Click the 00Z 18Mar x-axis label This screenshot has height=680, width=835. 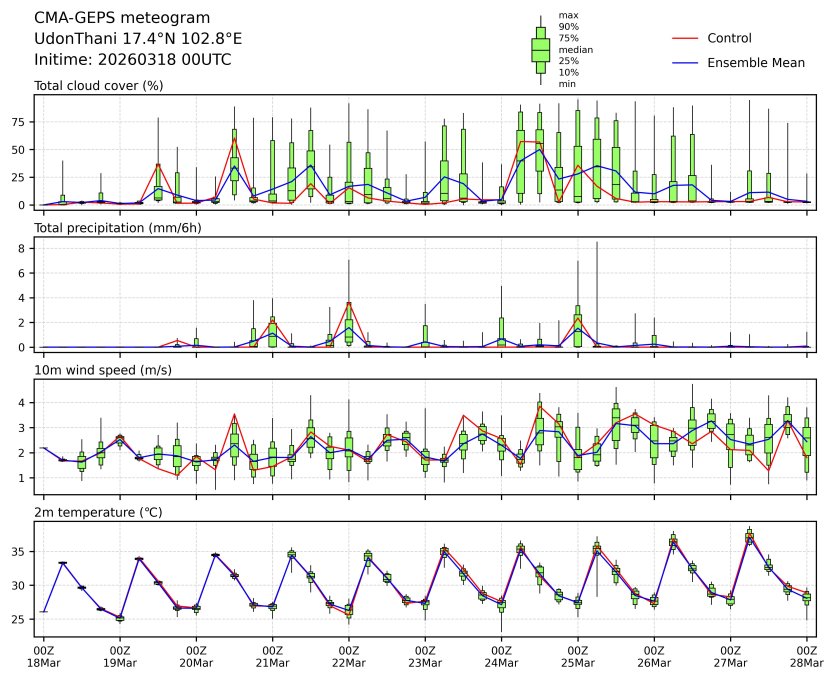tap(43, 656)
